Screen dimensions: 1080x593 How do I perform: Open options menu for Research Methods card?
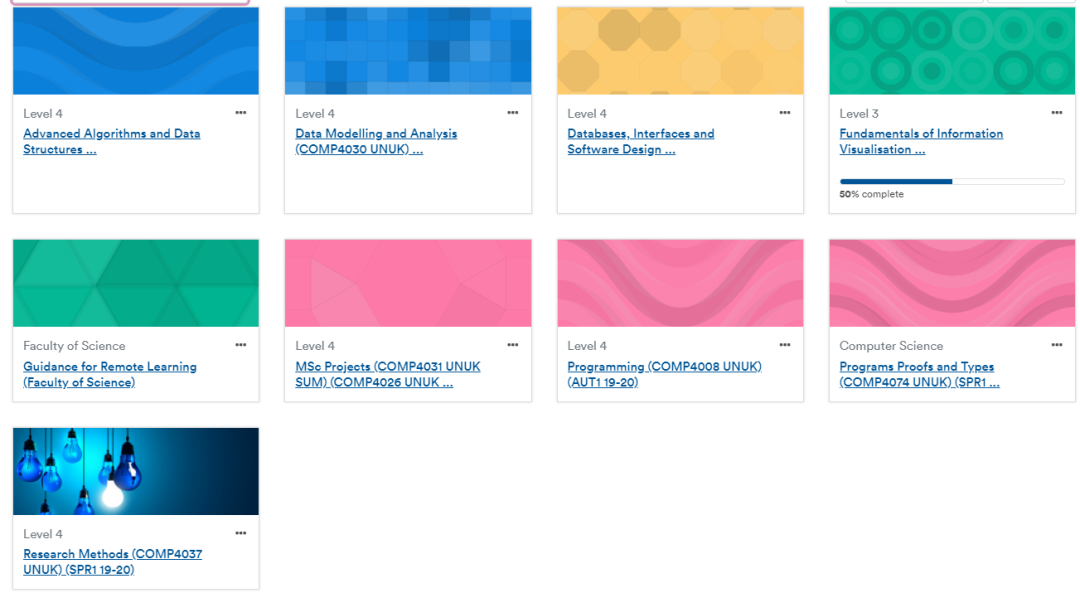click(x=240, y=533)
